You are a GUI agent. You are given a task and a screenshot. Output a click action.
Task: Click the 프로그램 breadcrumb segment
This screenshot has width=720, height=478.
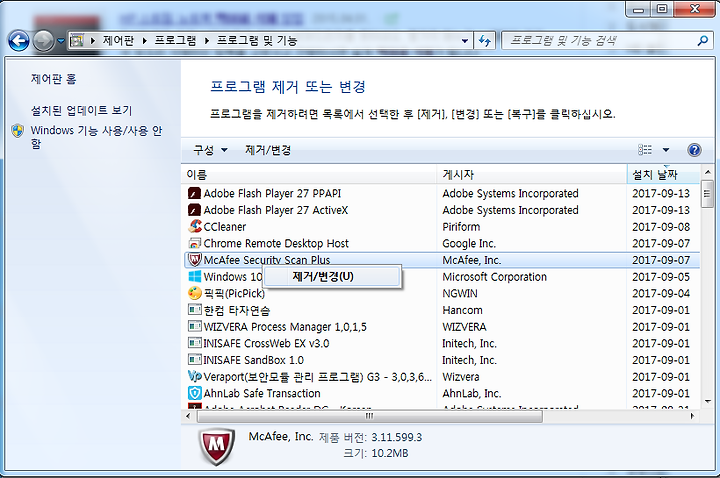point(175,40)
